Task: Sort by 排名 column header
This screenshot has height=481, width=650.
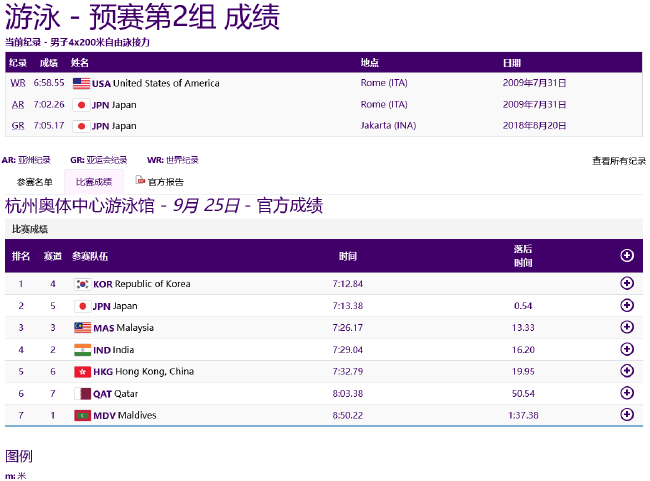Action: click(21, 256)
